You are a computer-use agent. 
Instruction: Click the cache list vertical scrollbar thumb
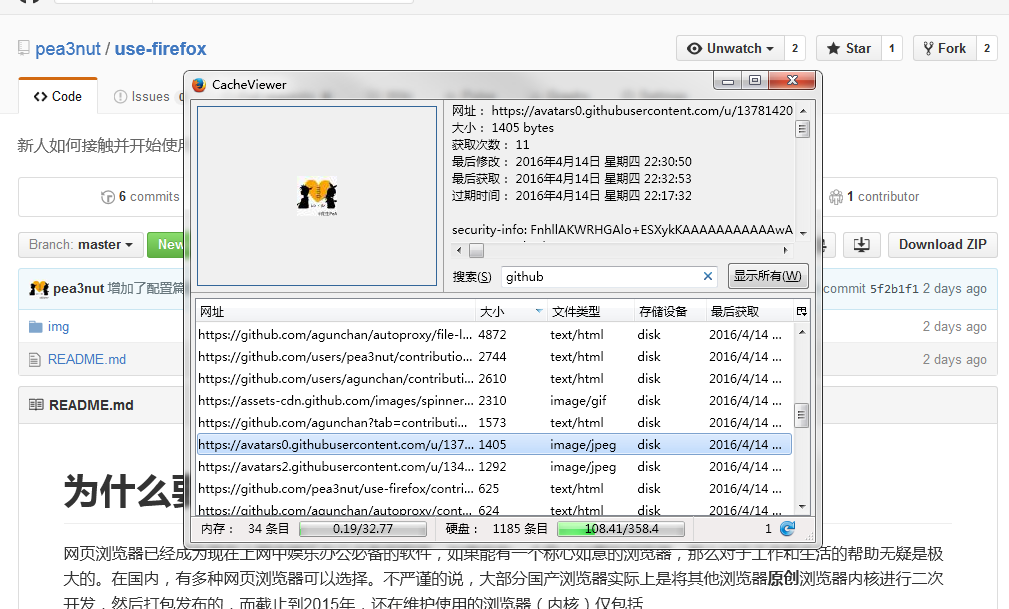coord(801,415)
